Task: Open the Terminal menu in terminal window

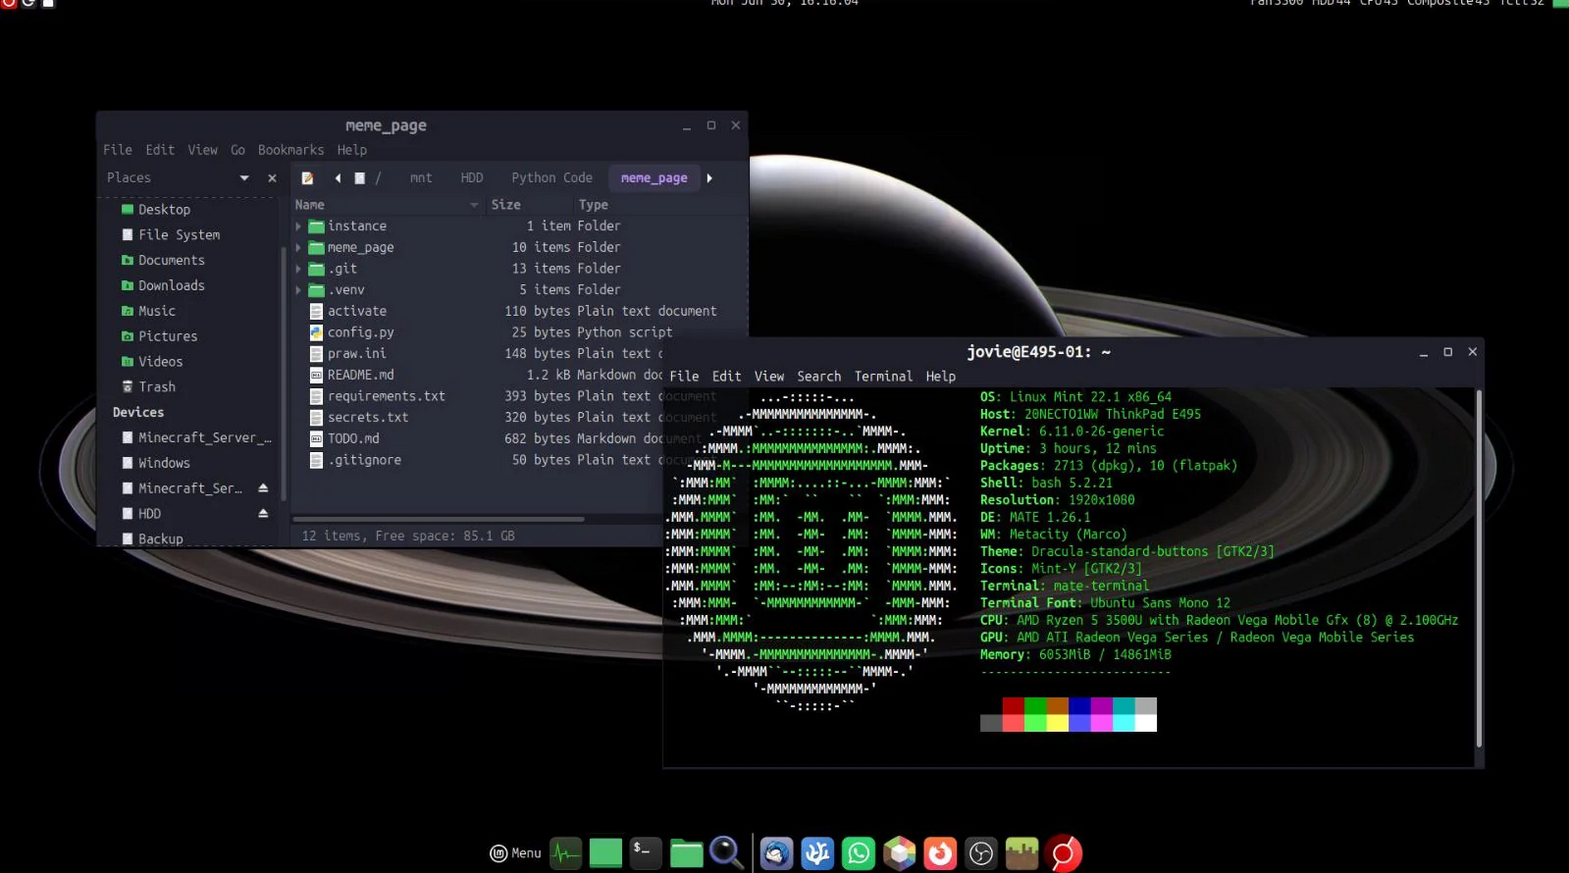Action: coord(882,377)
